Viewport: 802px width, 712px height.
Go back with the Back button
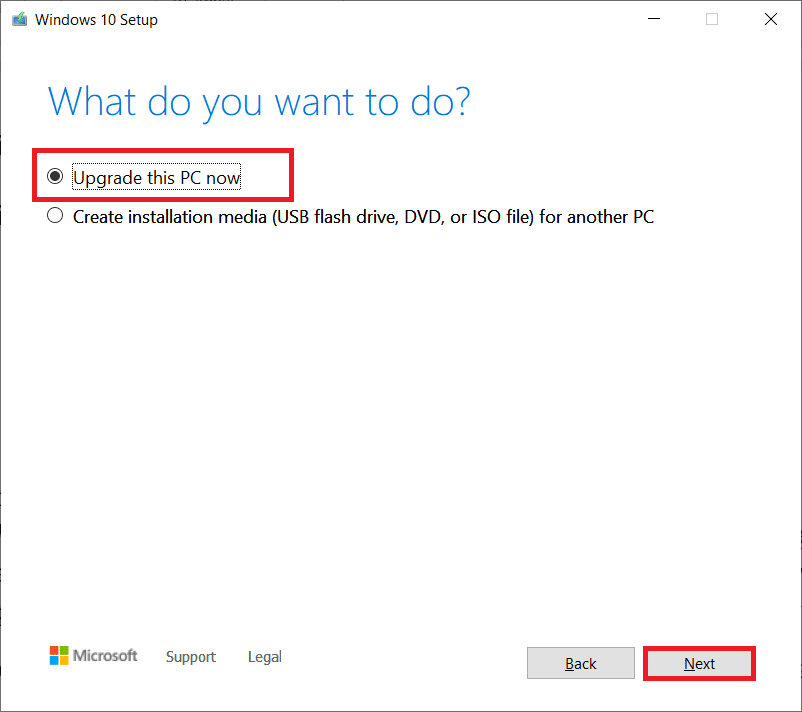[581, 663]
